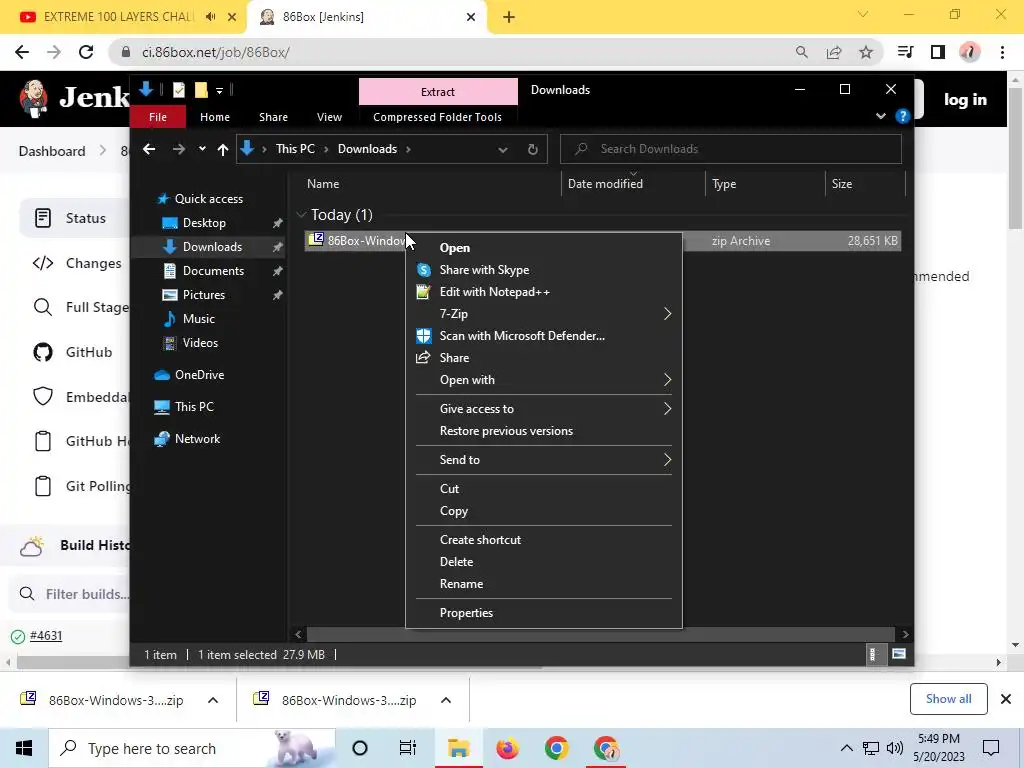The height and width of the screenshot is (768, 1024).
Task: Expand the Give access to submenu
Action: coord(667,409)
